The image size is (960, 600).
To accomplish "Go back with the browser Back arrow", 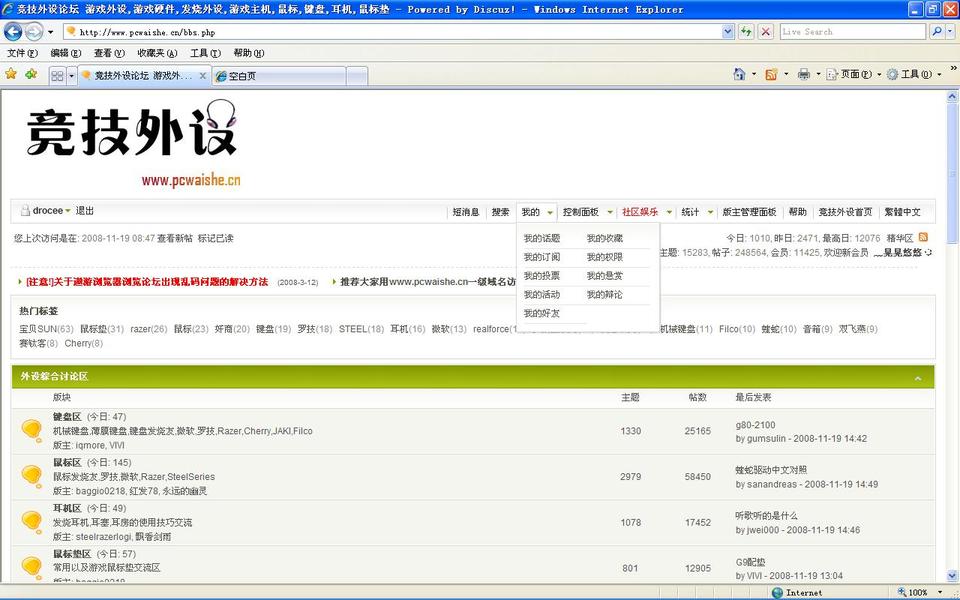I will tap(13, 31).
